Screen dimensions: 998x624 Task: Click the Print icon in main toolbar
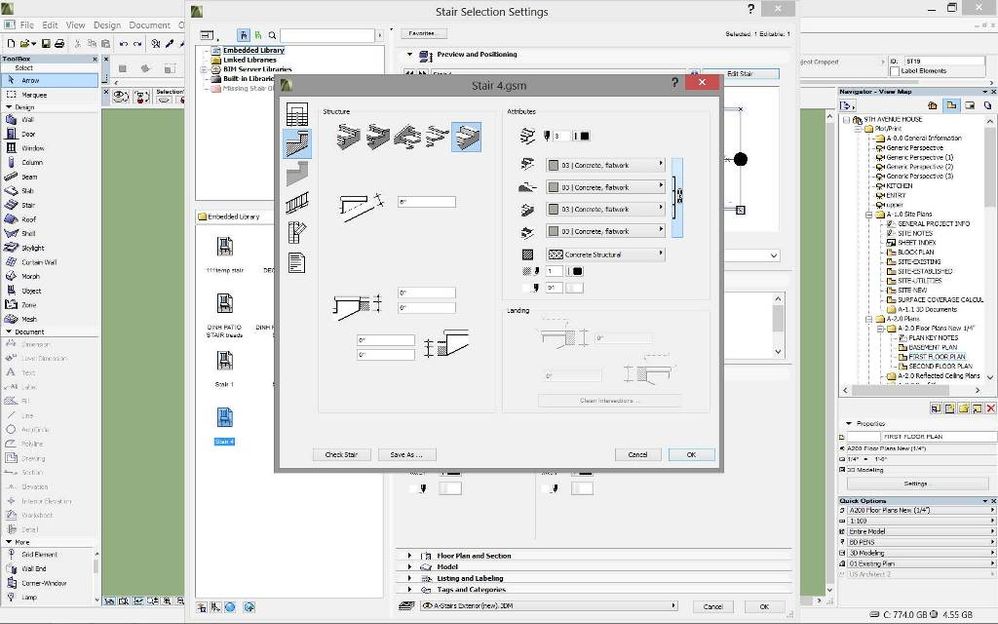click(x=59, y=43)
